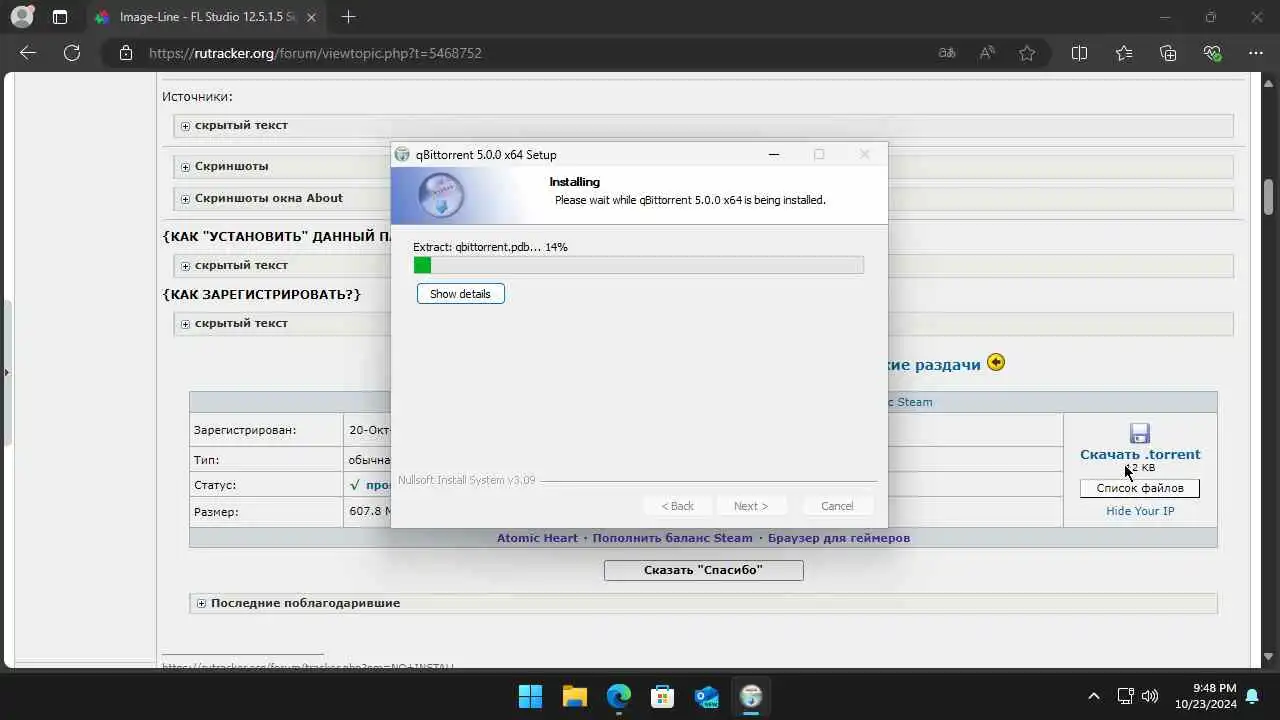Refresh the rutracker page
Viewport: 1280px width, 720px height.
point(71,53)
